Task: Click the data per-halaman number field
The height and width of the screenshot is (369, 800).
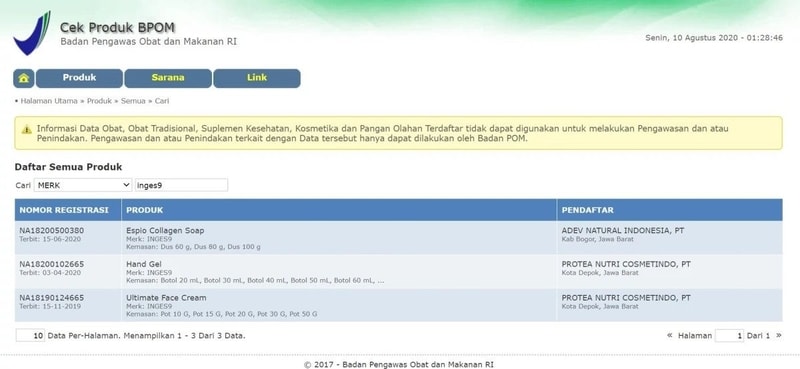Action: click(x=31, y=336)
